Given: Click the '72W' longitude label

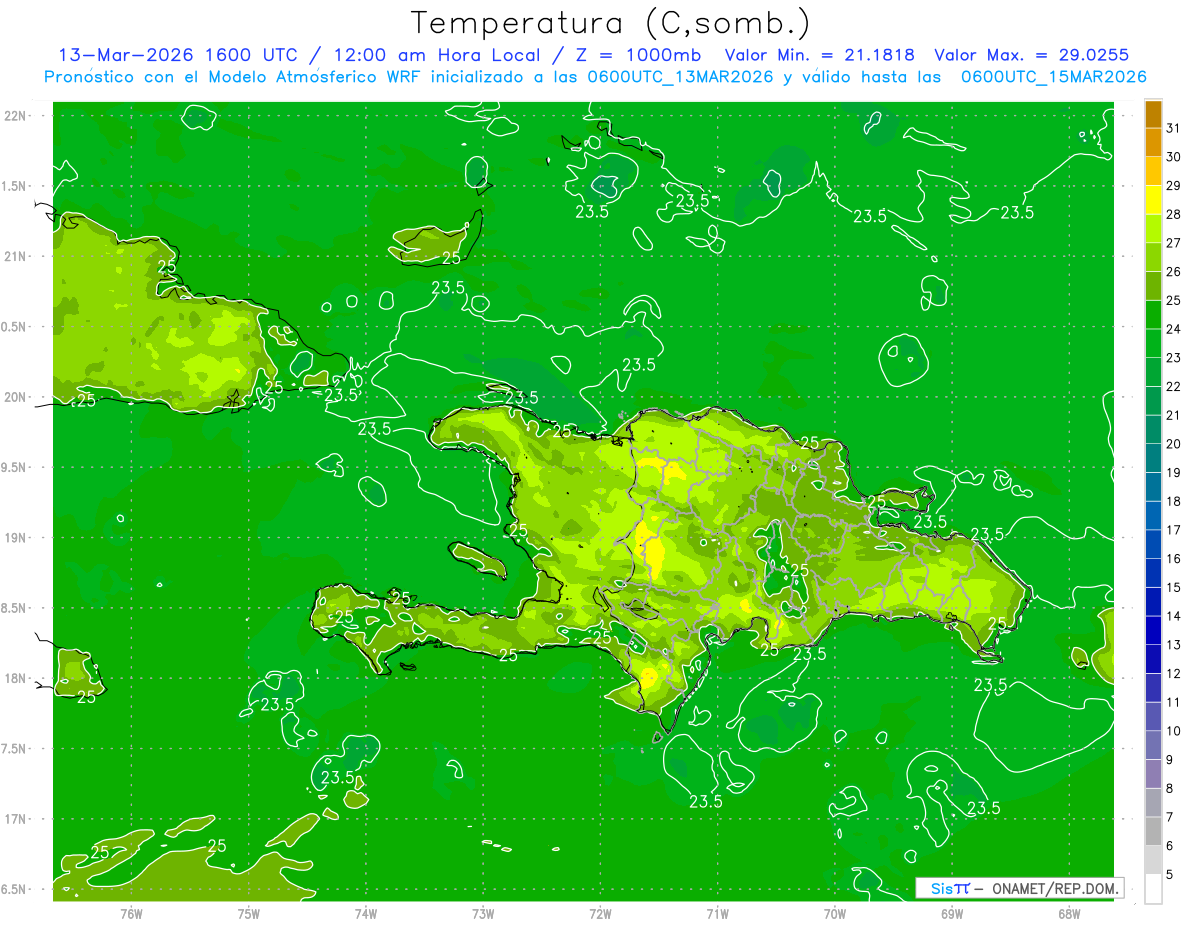Looking at the screenshot, I should click(600, 913).
